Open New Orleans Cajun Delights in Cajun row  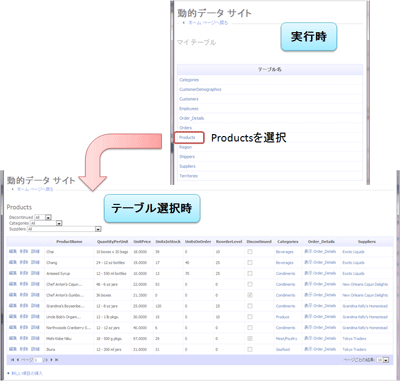365,285
